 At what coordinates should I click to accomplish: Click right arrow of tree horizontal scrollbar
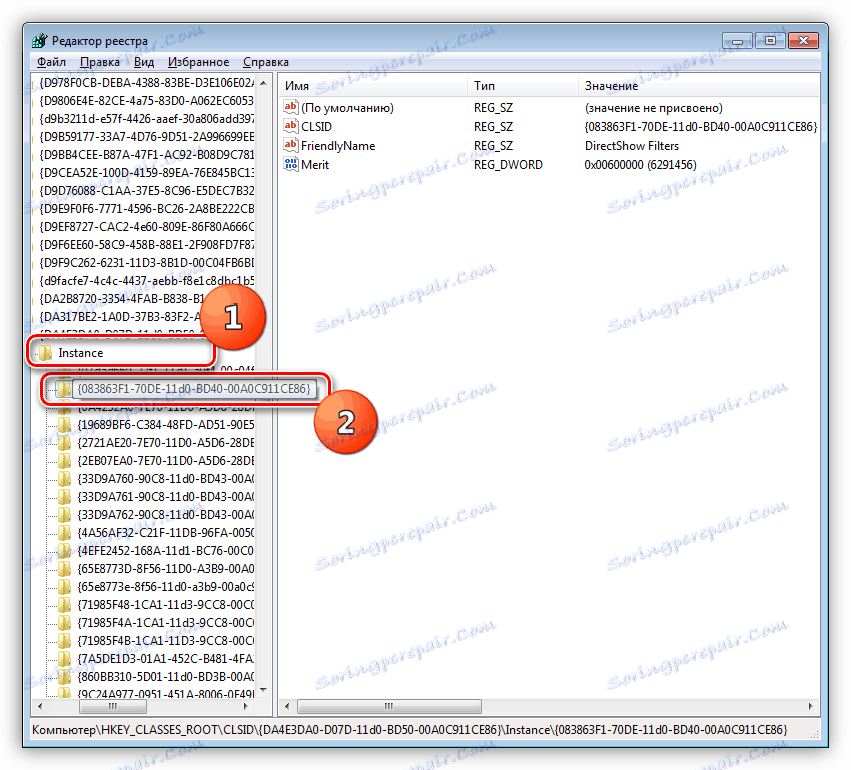(246, 706)
